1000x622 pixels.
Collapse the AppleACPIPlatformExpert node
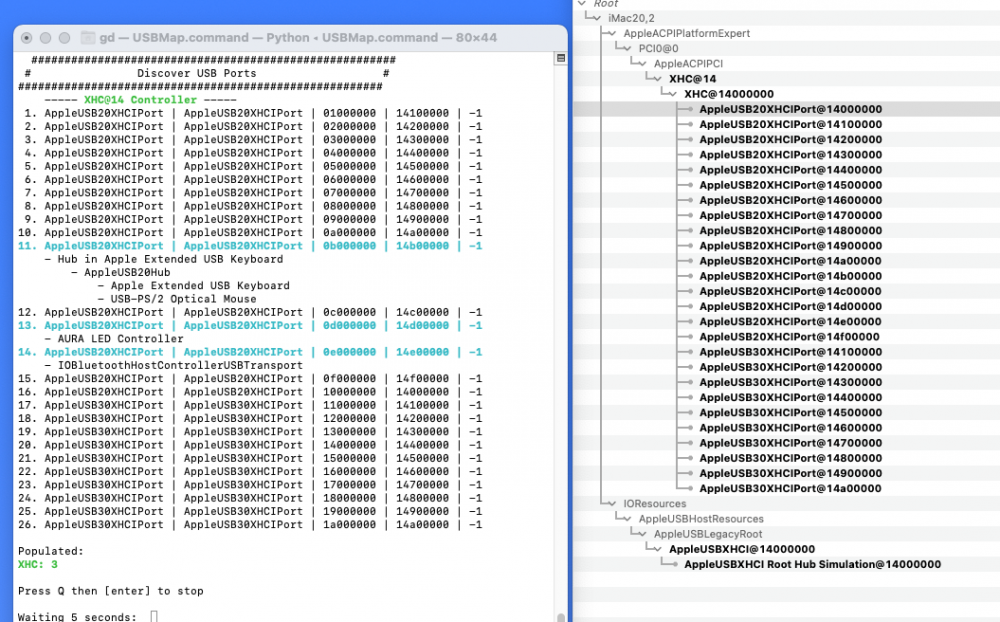click(x=612, y=33)
